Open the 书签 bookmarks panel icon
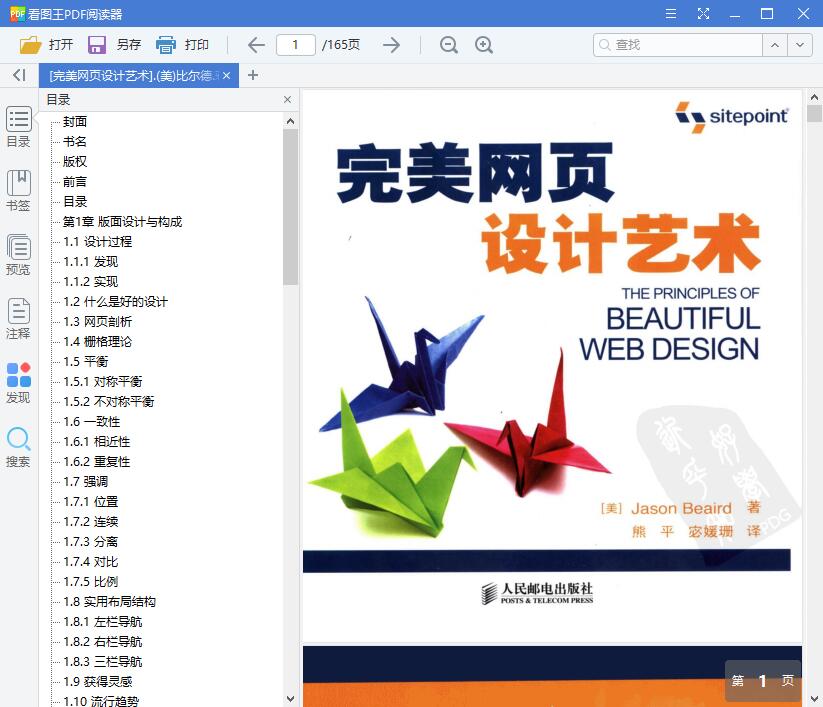 [18, 188]
